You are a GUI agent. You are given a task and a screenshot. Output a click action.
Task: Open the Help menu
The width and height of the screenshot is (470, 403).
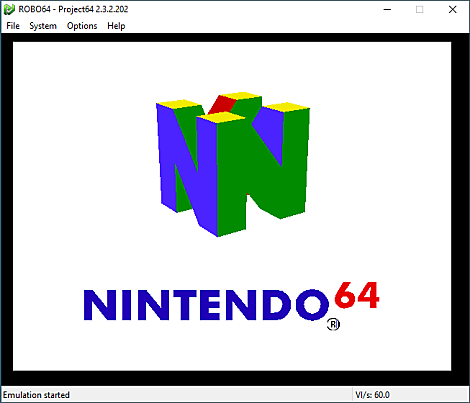pos(116,26)
